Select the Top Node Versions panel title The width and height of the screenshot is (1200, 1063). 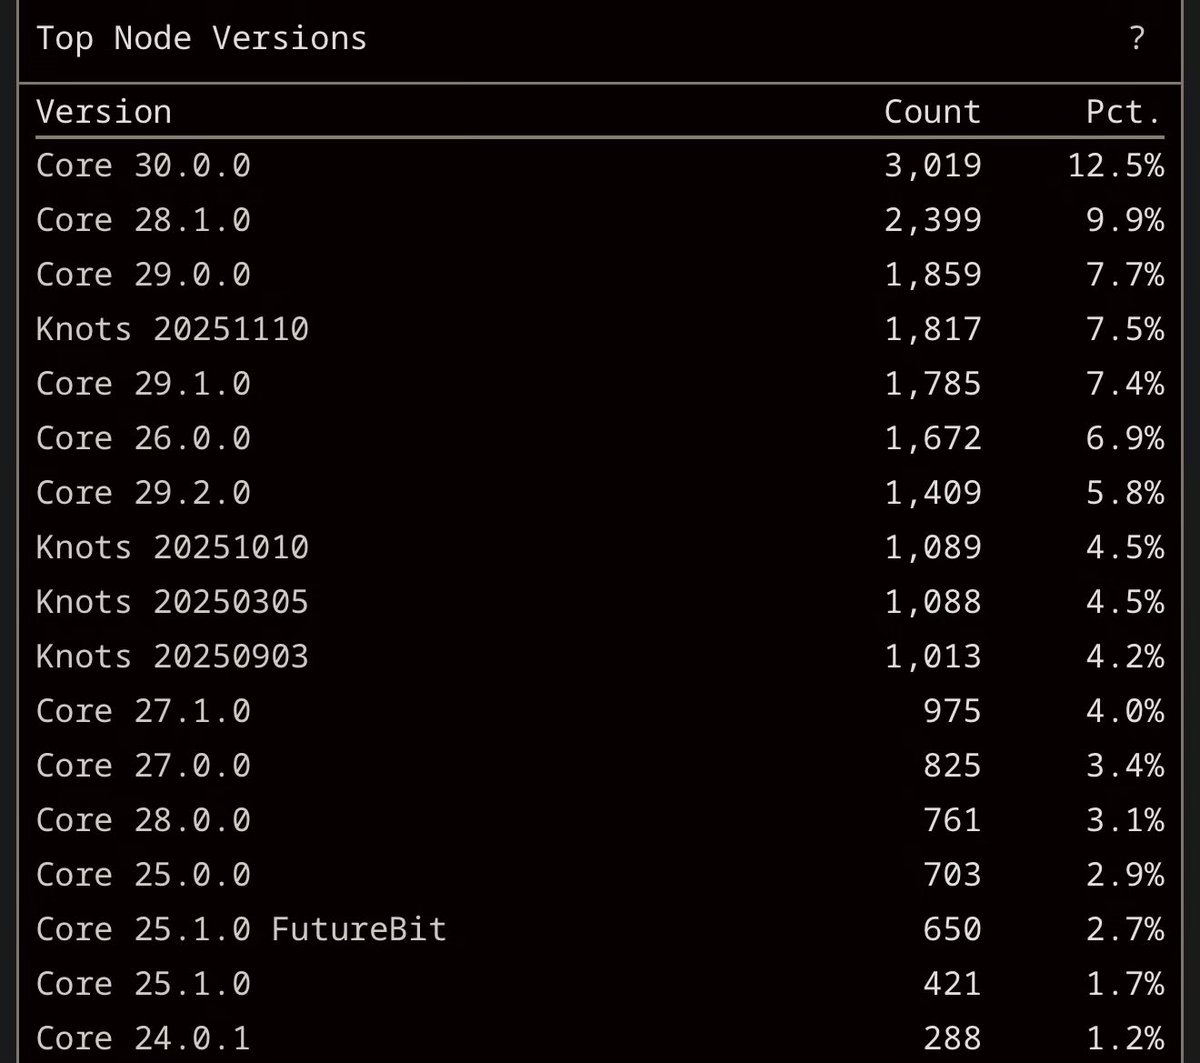(202, 39)
